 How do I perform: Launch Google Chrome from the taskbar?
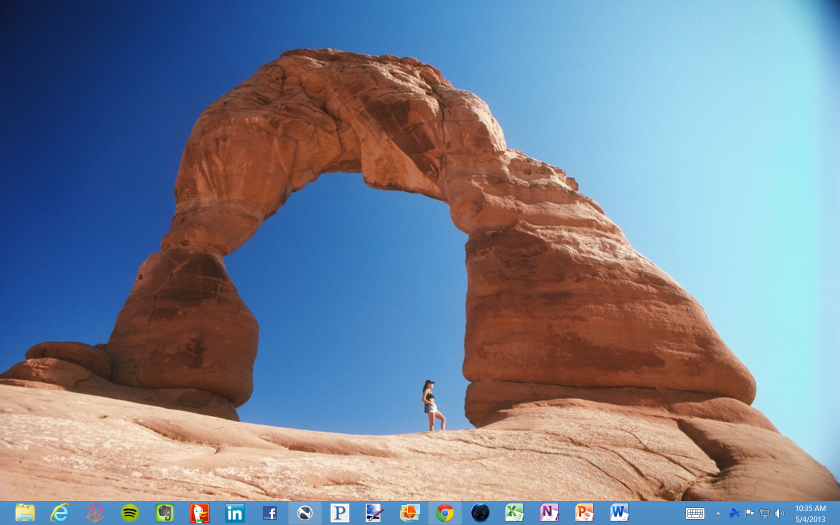pos(445,513)
